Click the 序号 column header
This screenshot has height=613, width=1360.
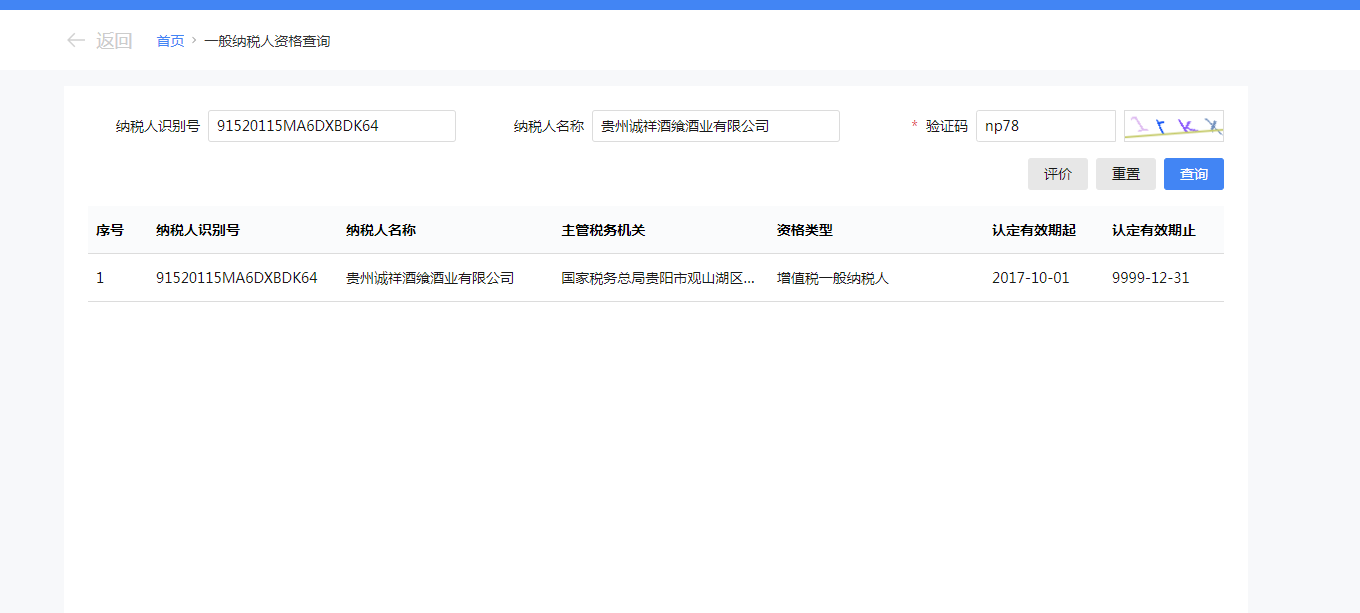pos(110,230)
